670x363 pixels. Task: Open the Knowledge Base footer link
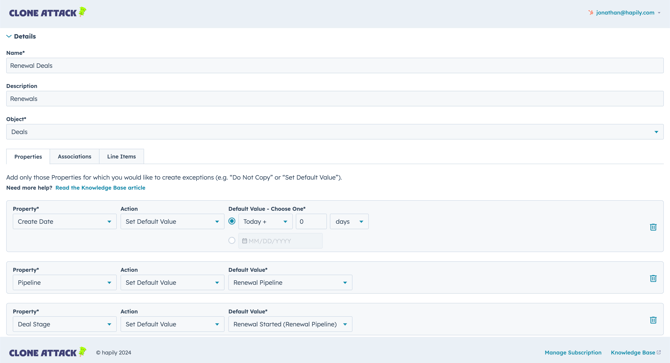pyautogui.click(x=632, y=353)
